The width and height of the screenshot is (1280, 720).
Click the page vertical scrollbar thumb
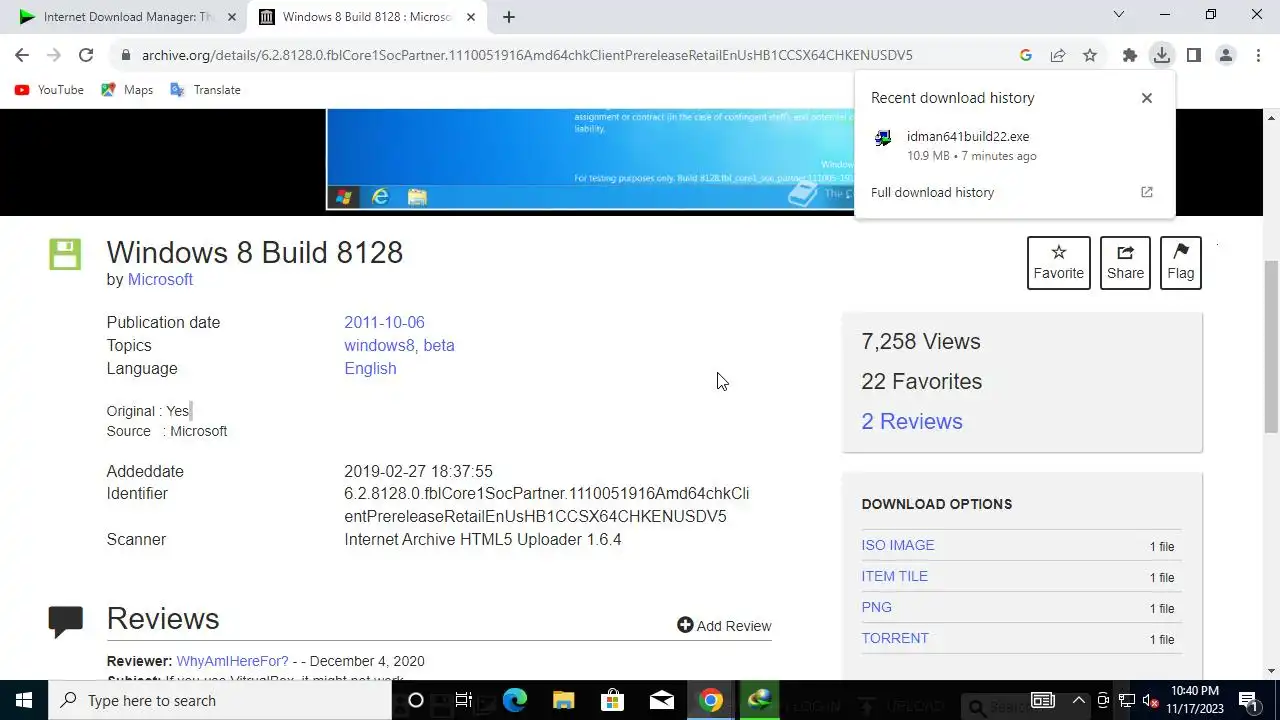[x=1271, y=345]
